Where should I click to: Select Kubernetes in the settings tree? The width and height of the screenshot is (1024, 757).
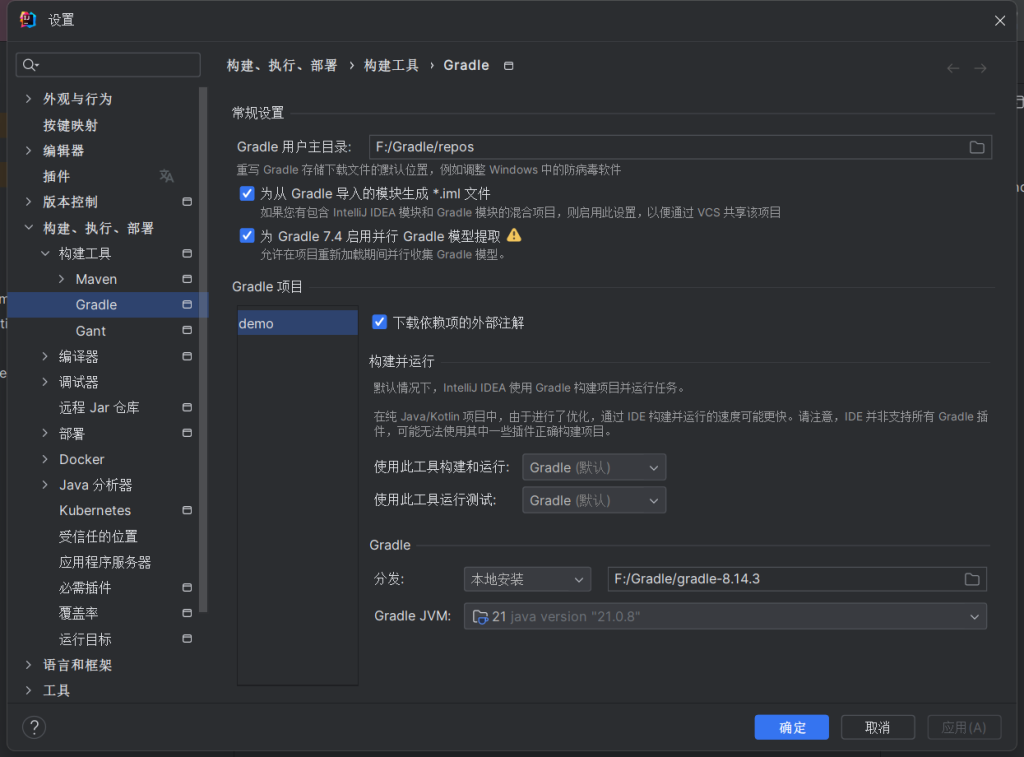tap(95, 510)
